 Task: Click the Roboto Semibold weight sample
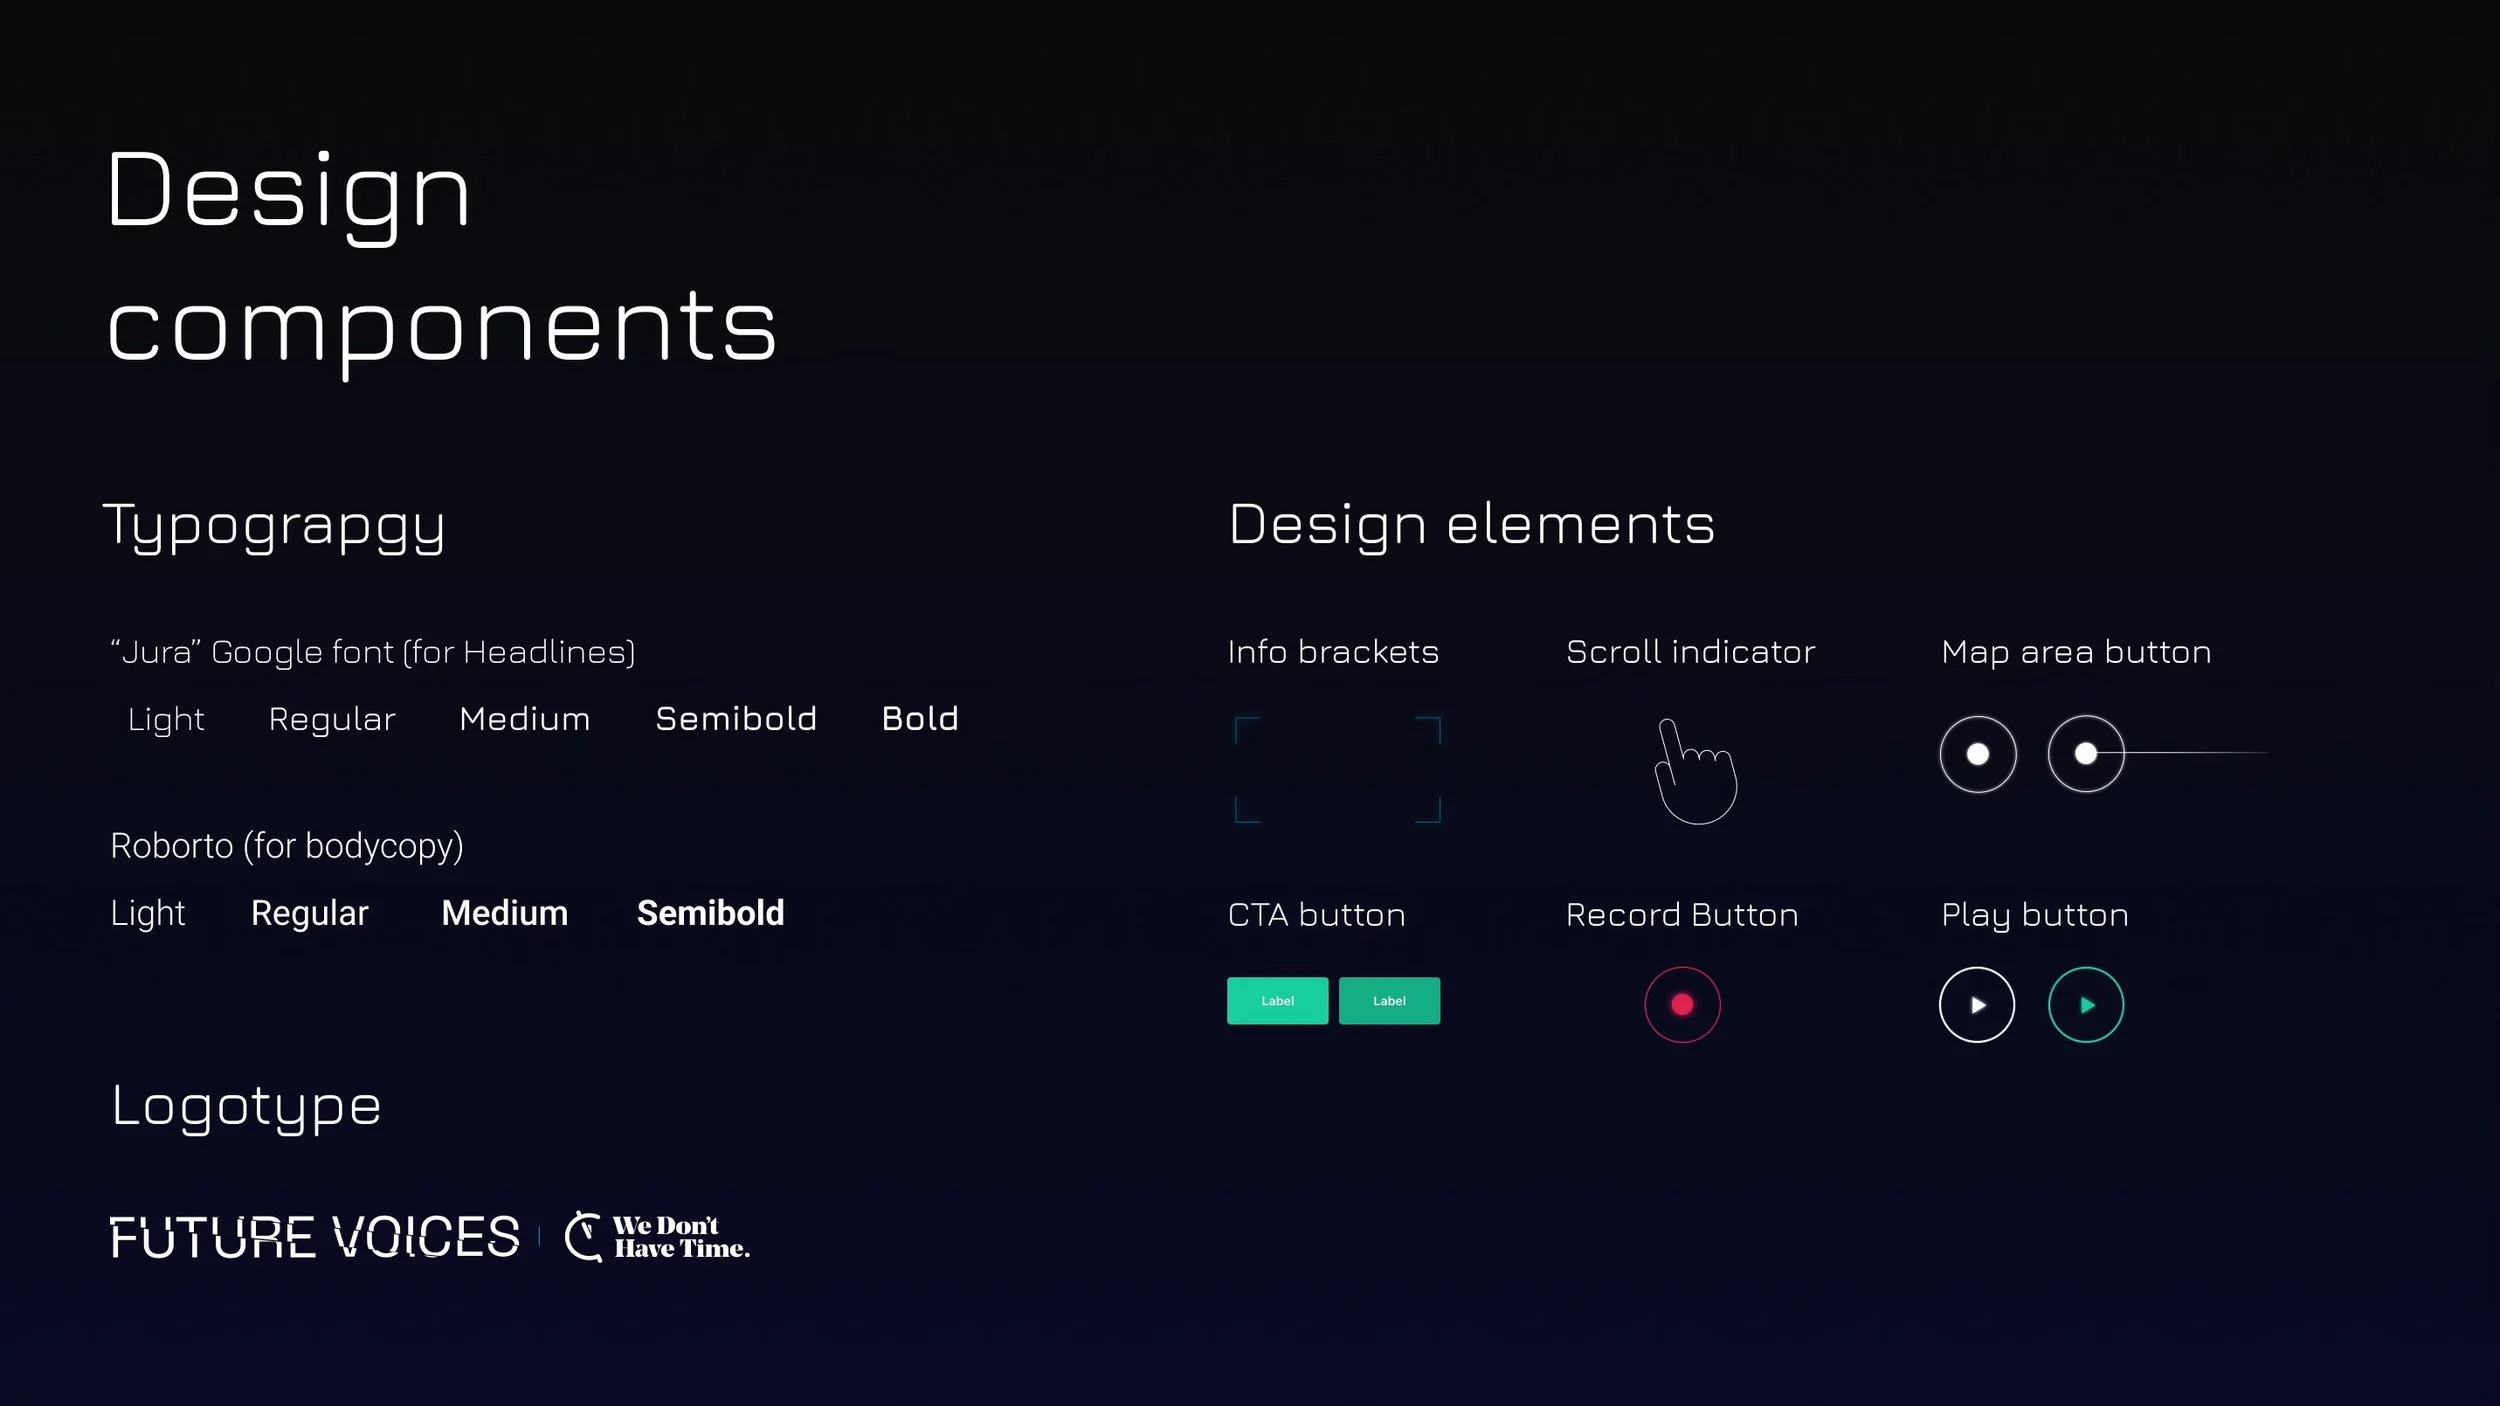(710, 913)
